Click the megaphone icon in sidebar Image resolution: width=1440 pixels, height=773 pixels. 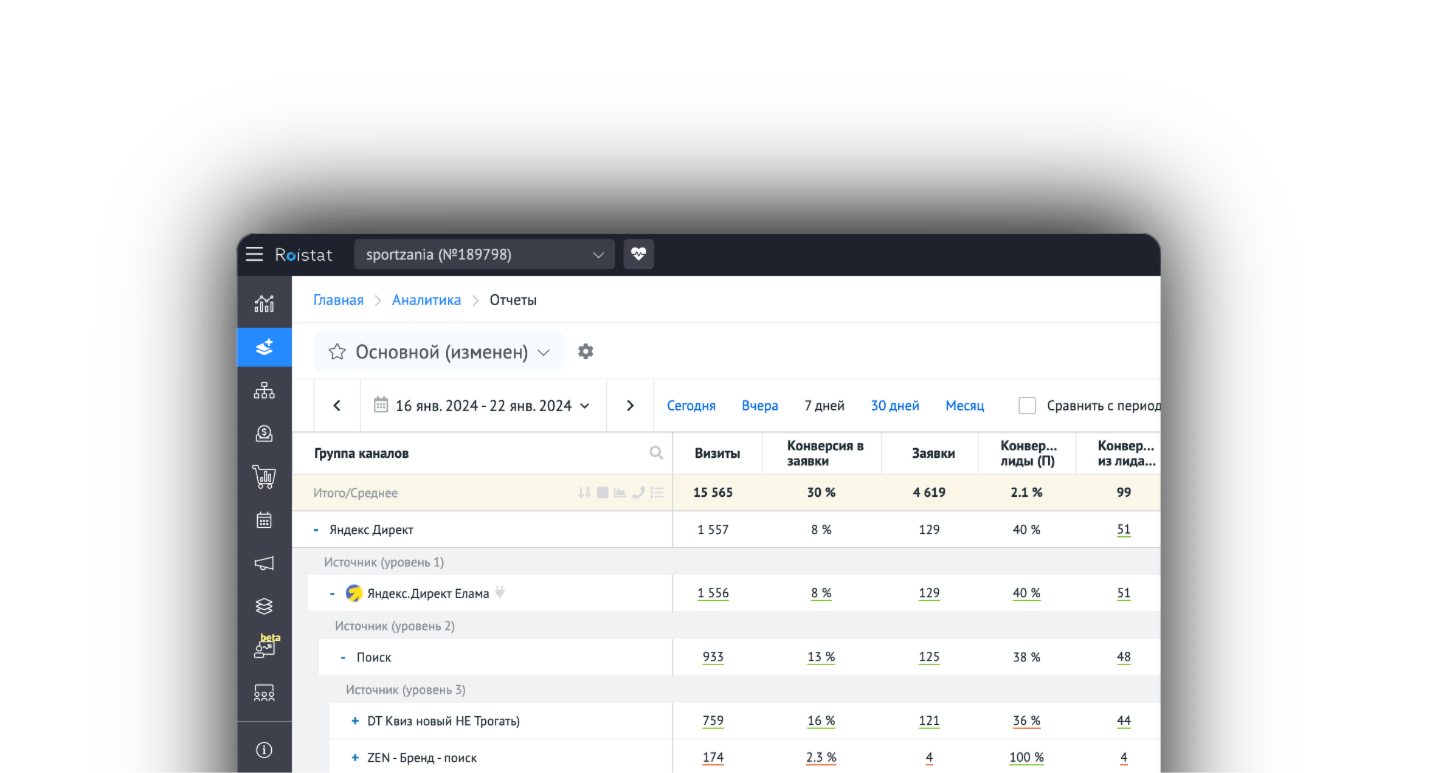(x=264, y=564)
